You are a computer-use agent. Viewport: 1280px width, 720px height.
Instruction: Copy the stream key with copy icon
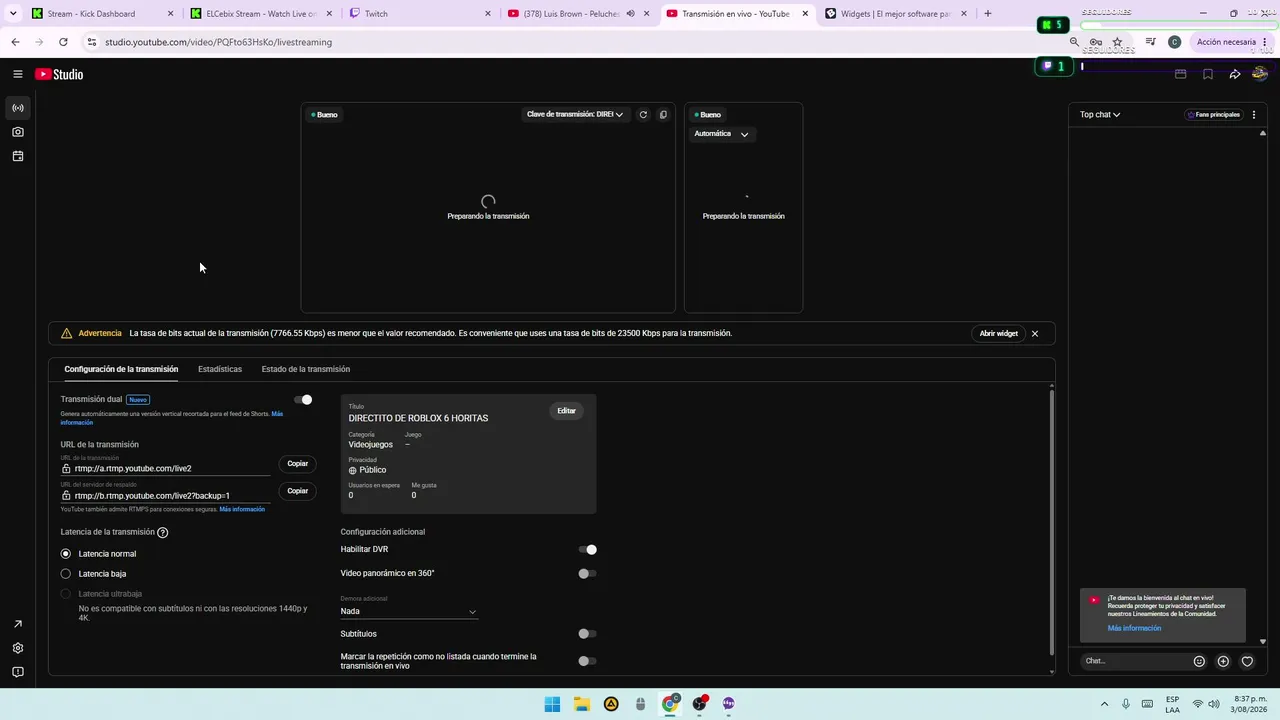[663, 115]
